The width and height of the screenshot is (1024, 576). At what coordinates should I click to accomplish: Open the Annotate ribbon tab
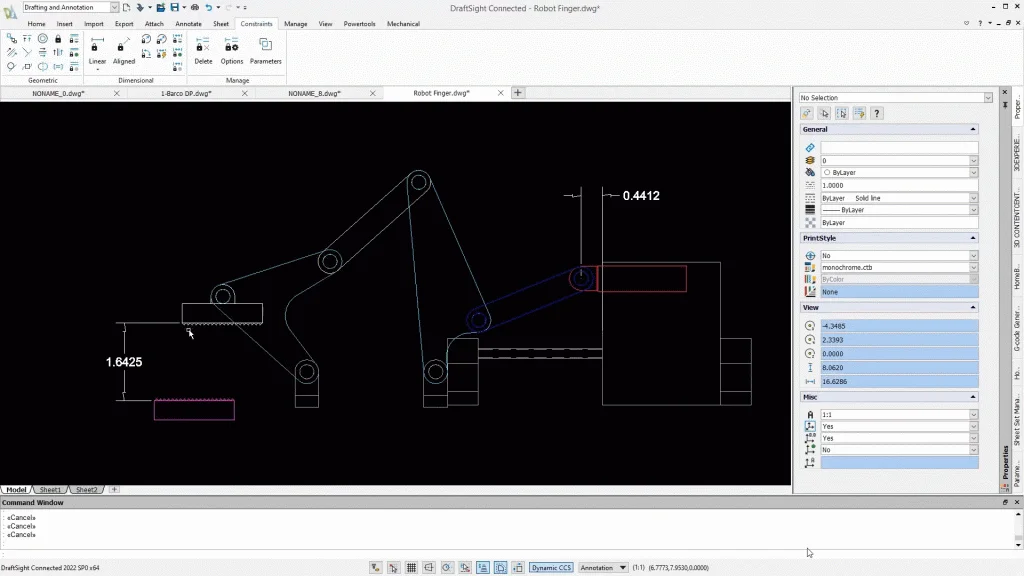pos(188,23)
